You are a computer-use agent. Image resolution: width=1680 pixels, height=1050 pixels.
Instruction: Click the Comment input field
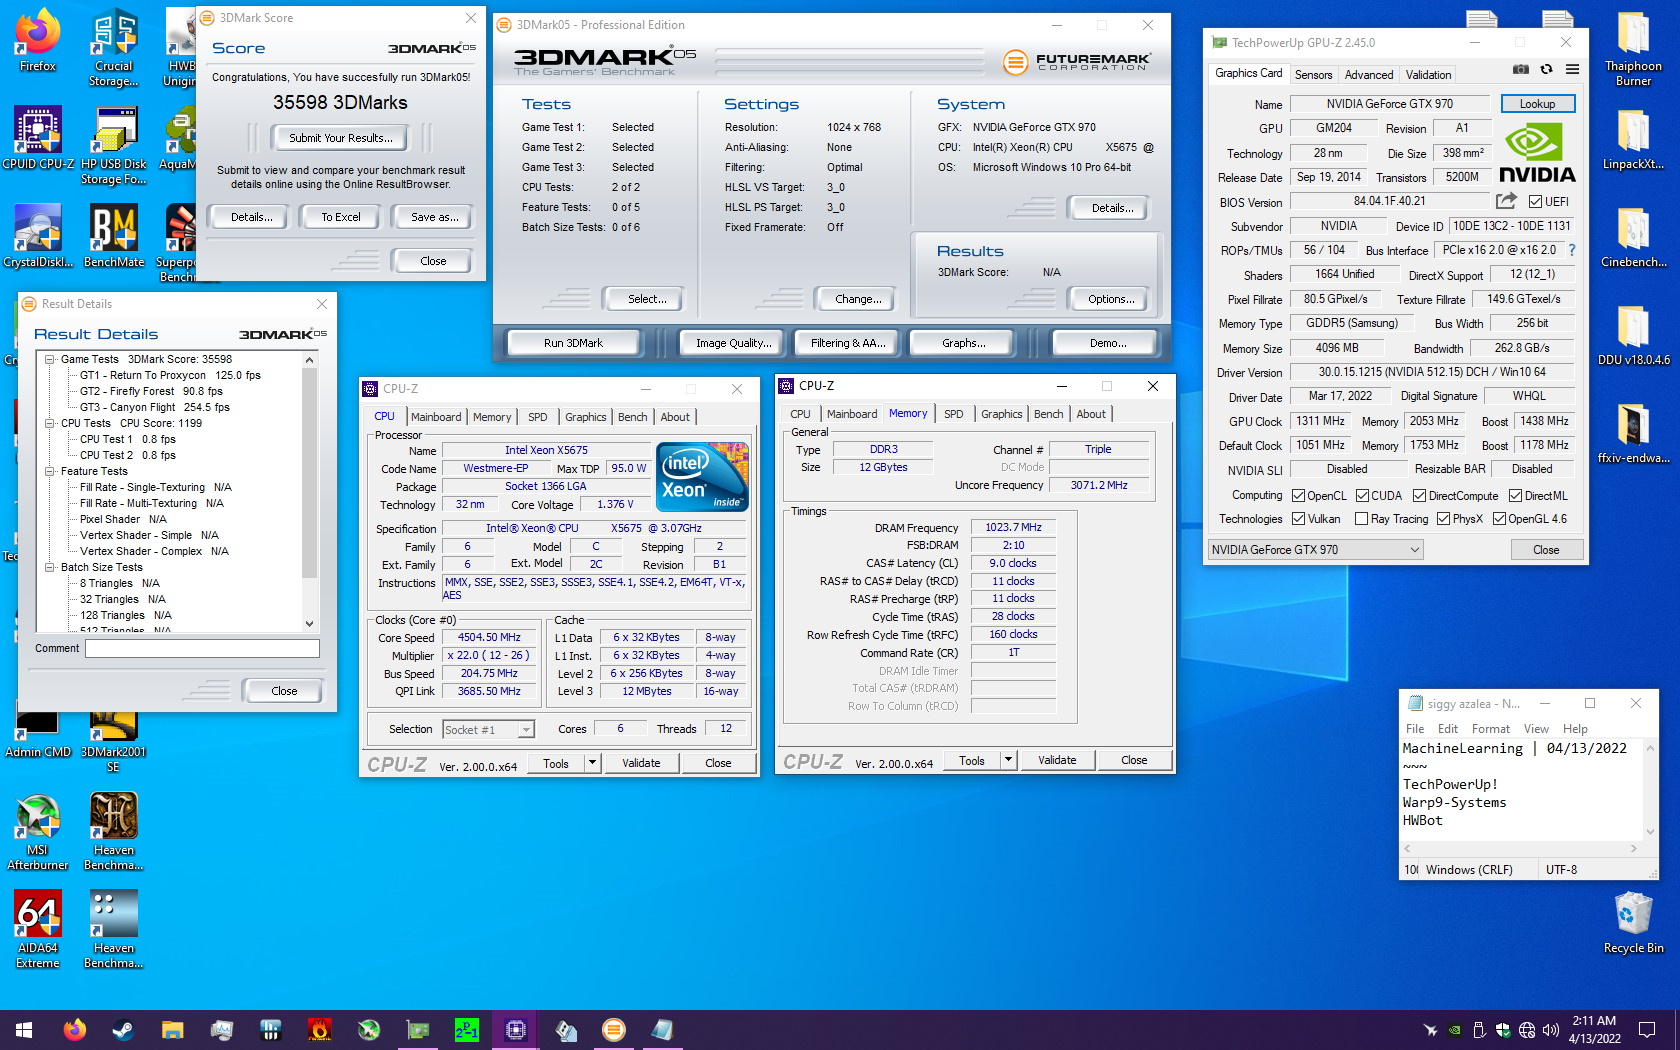(x=202, y=648)
